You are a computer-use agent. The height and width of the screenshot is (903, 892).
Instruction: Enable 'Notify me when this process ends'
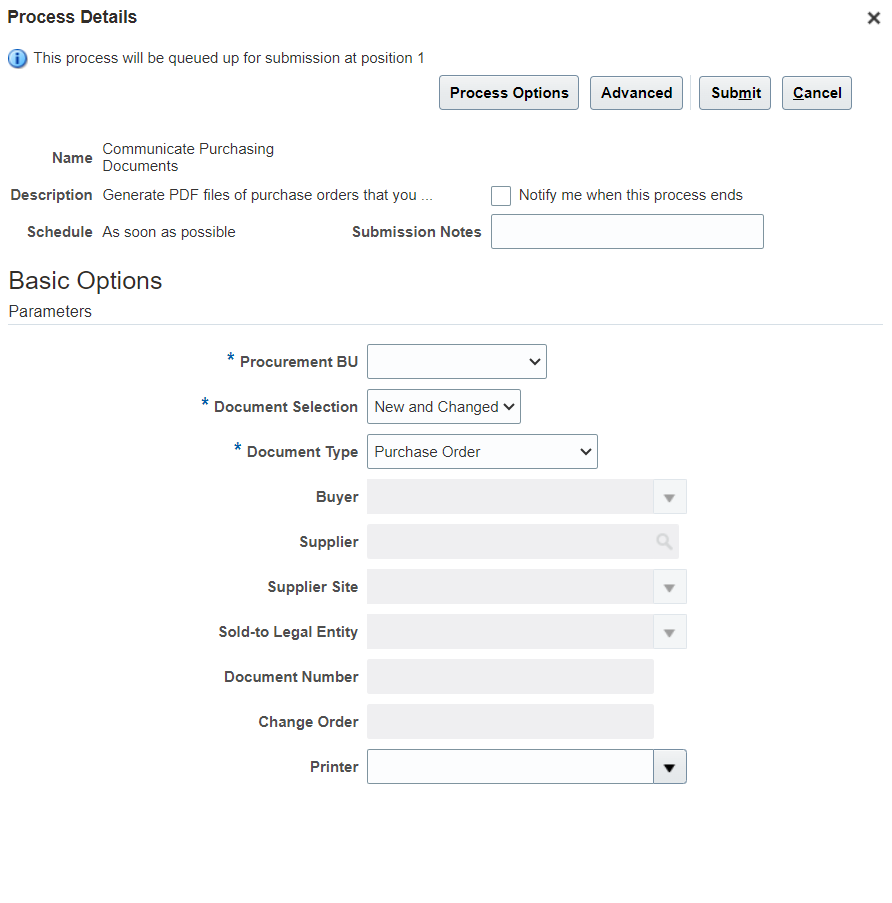pyautogui.click(x=500, y=195)
